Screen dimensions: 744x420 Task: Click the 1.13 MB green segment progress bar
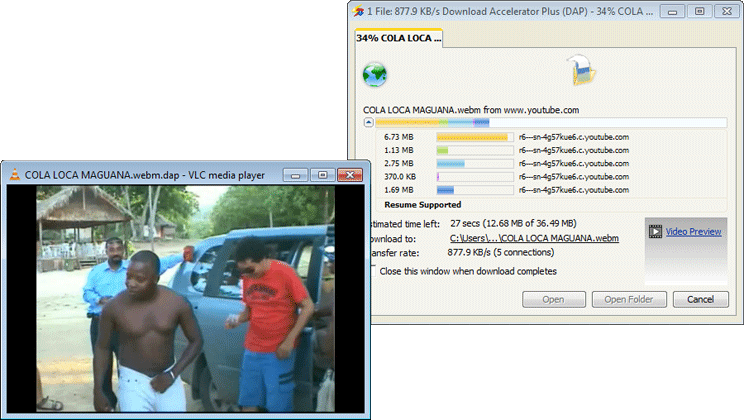pyautogui.click(x=475, y=150)
